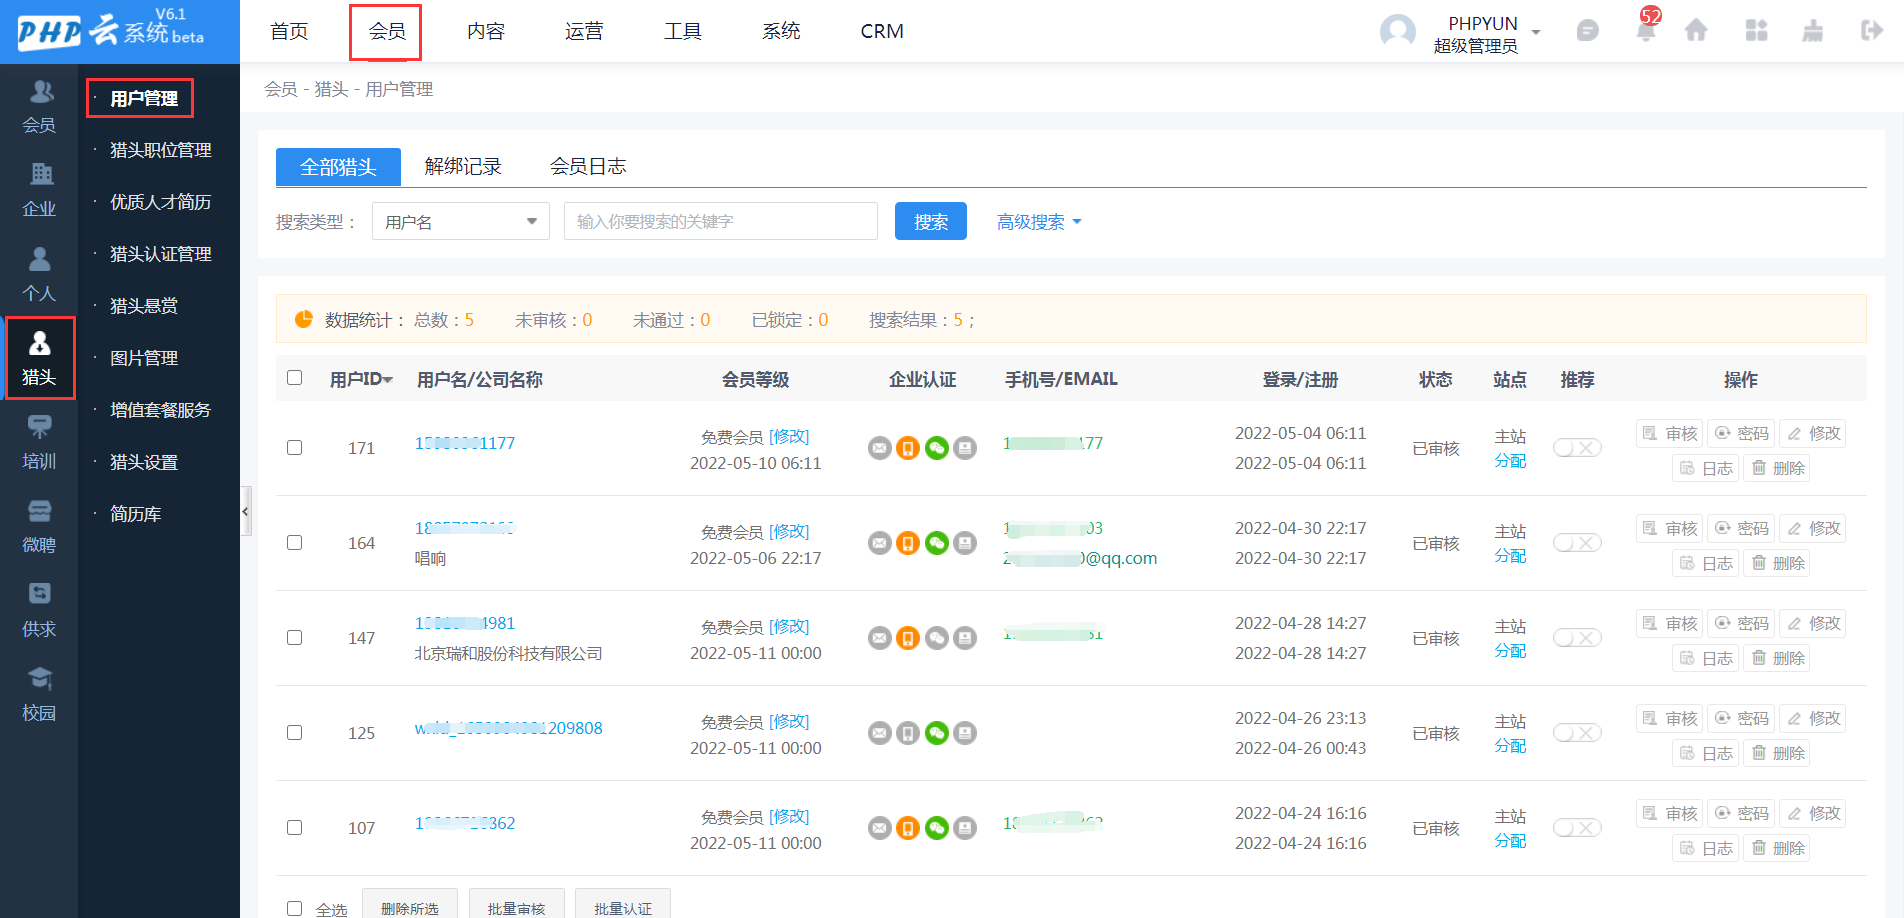Open the messages chat icon in header
The width and height of the screenshot is (1904, 918).
(x=1587, y=31)
